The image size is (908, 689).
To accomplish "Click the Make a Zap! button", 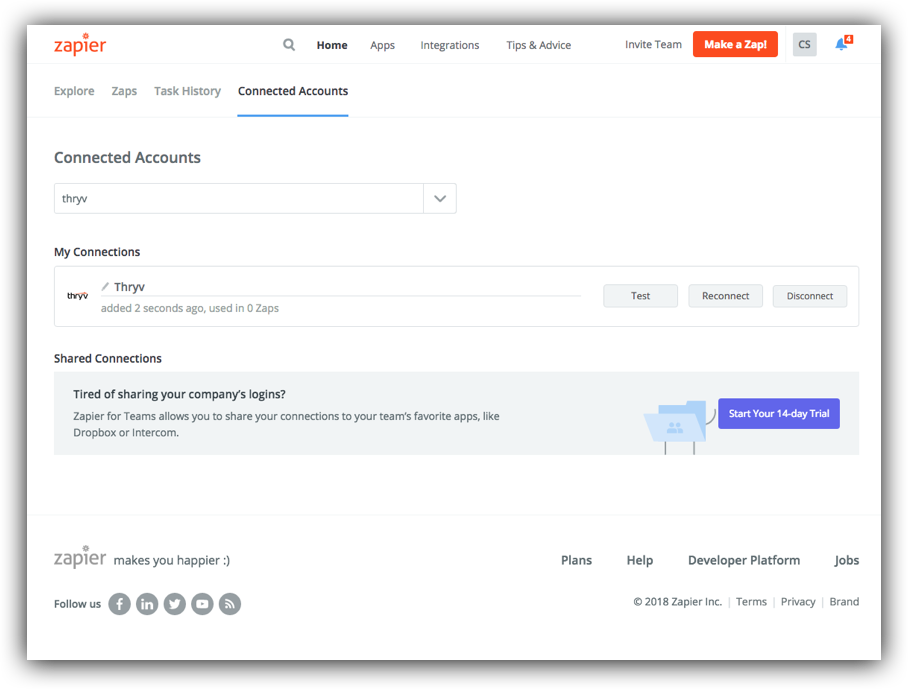I will [735, 45].
